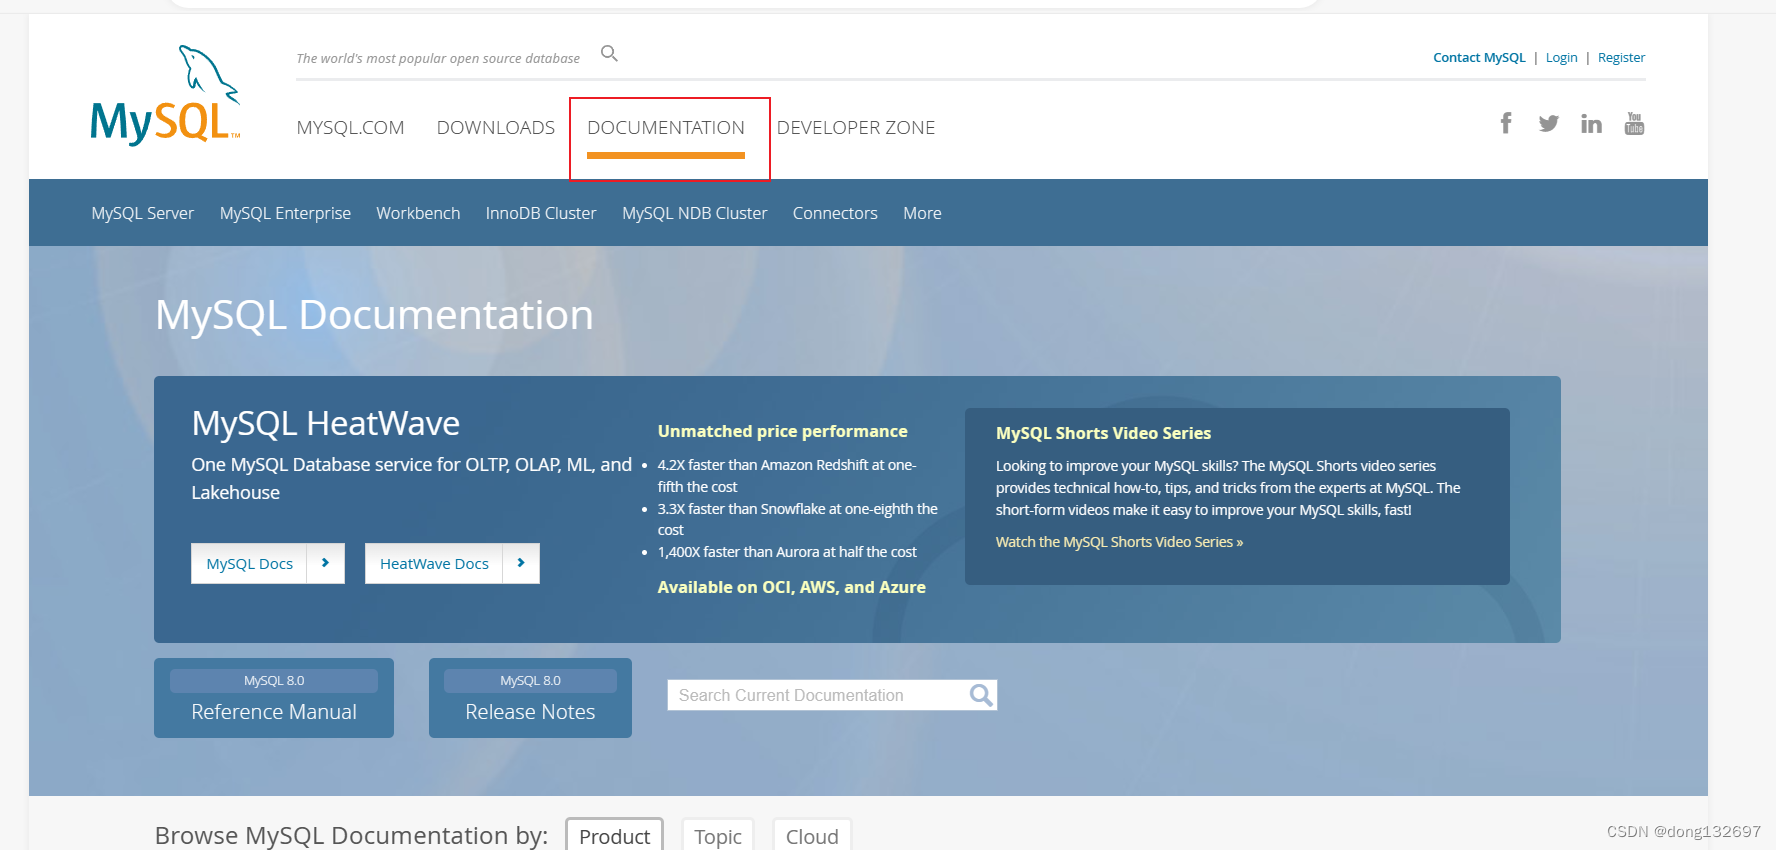
Task: Click the MySQL HeatWave heading
Action: coord(326,423)
